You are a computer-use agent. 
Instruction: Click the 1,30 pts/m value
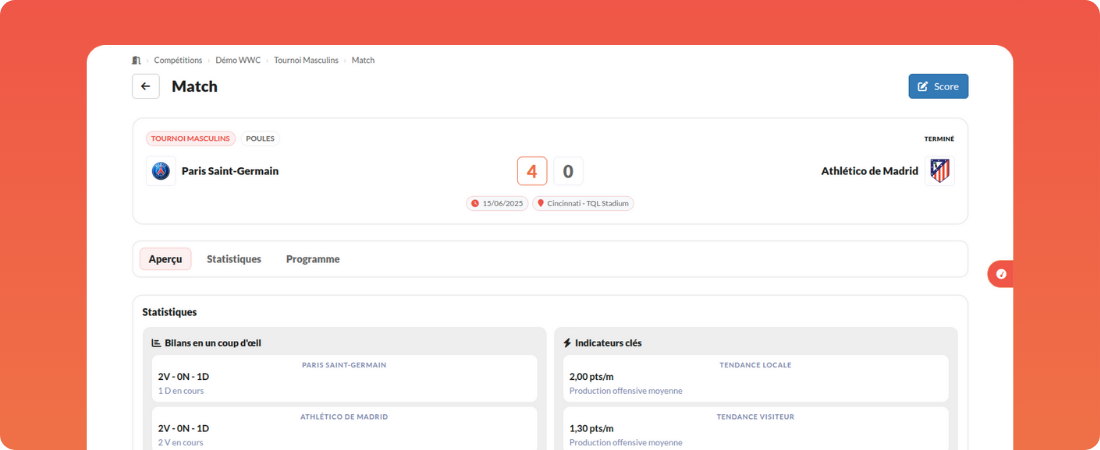coord(591,428)
